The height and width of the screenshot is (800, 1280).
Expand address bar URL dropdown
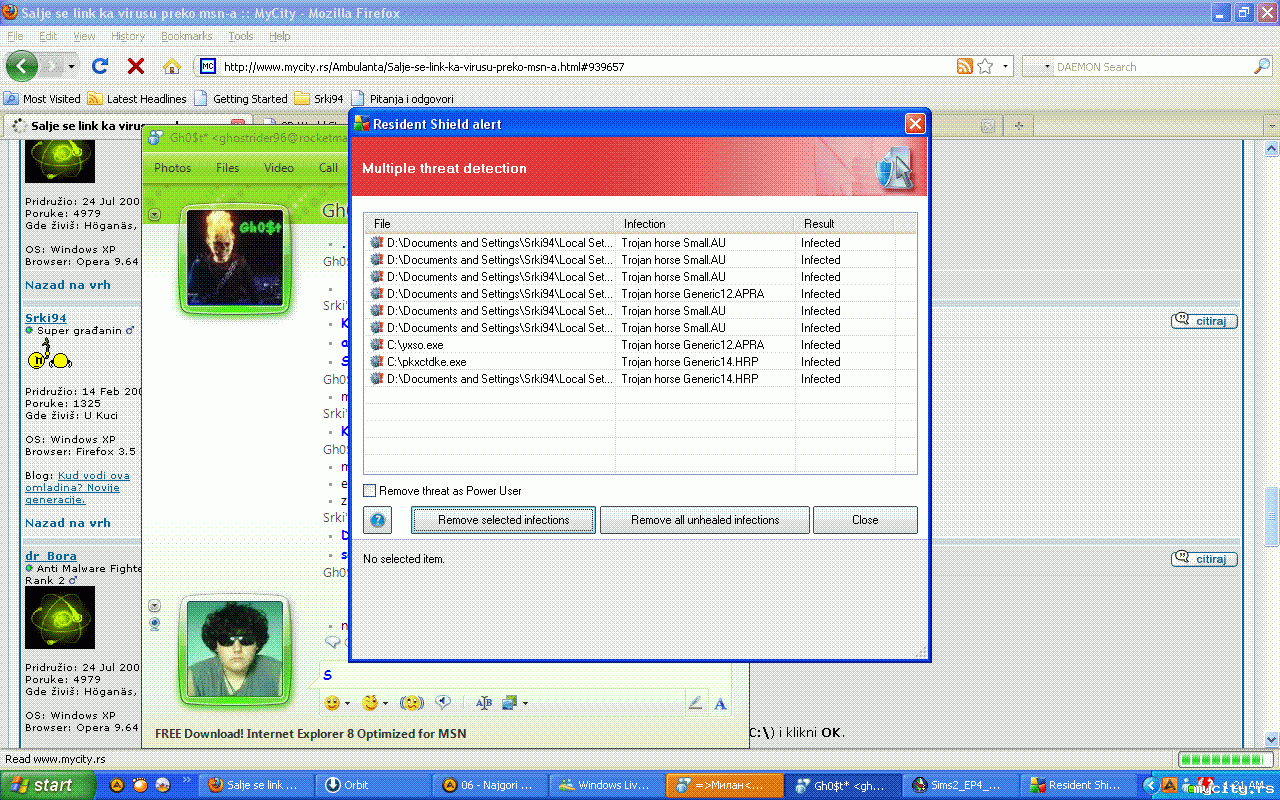(1006, 67)
